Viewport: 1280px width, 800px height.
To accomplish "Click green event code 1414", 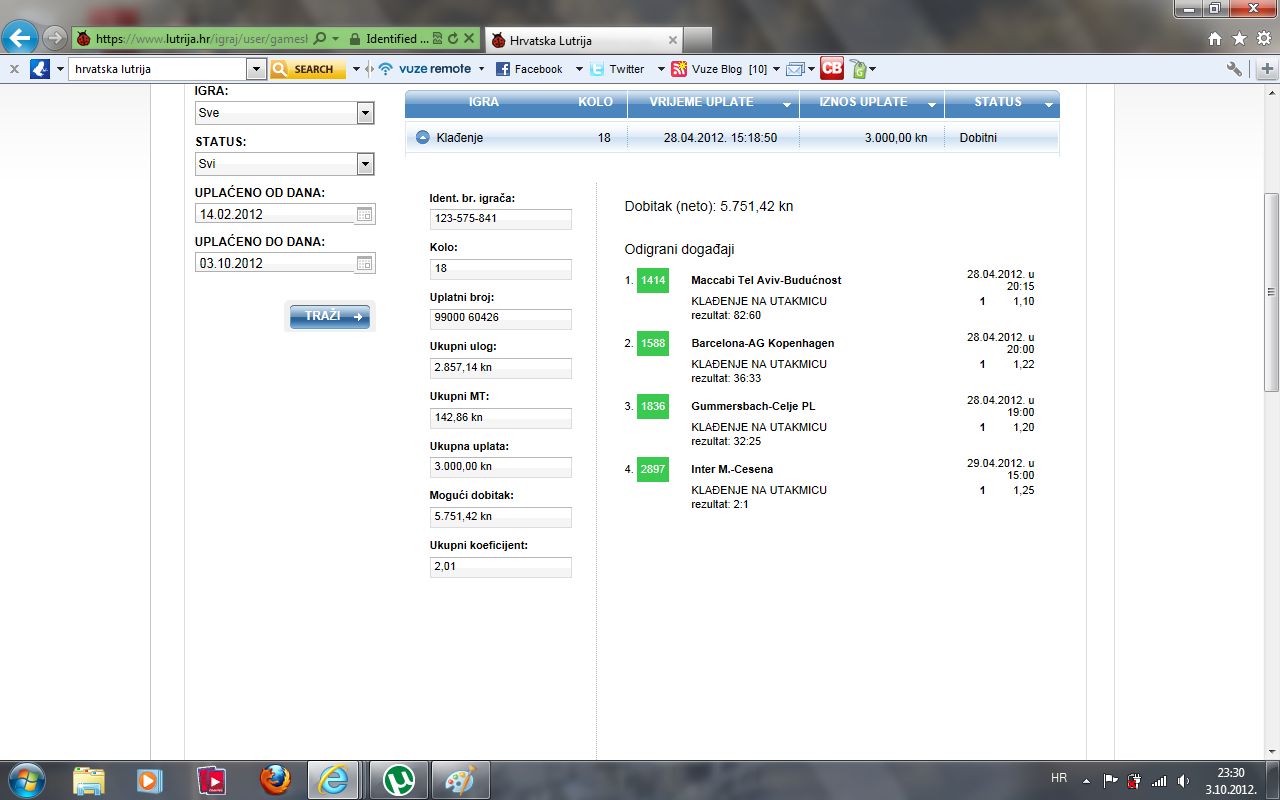I will [x=653, y=281].
